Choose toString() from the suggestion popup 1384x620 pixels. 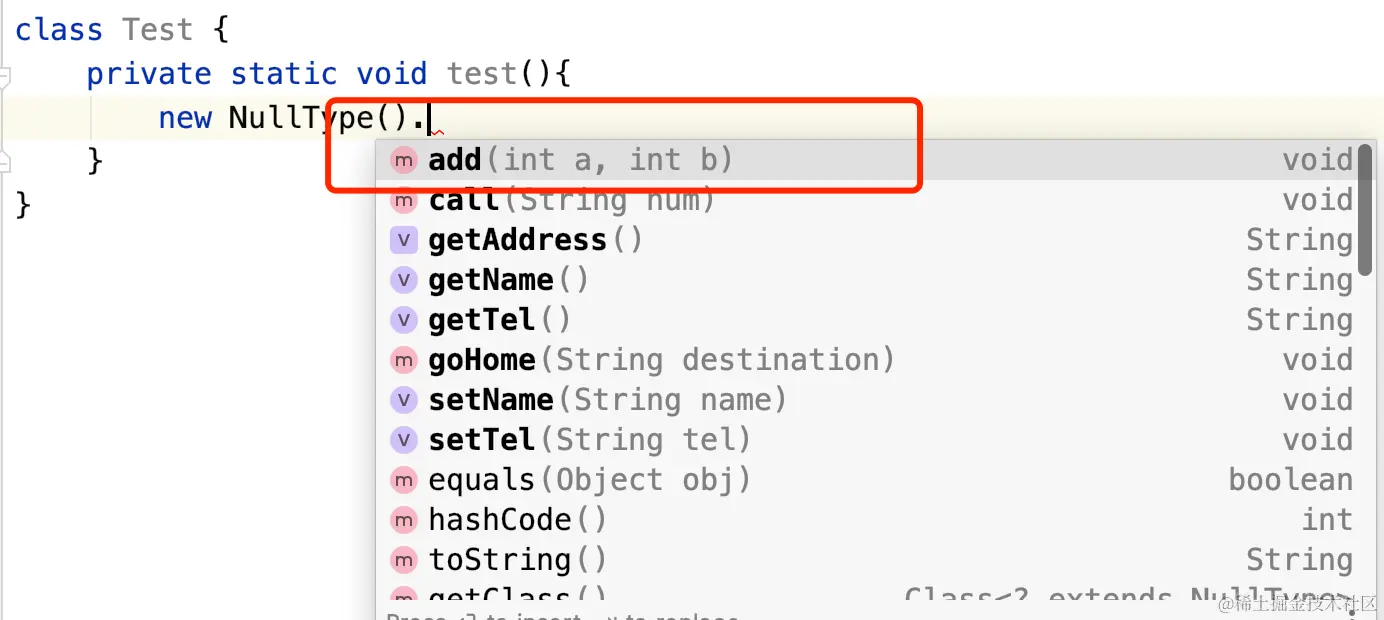[867, 560]
